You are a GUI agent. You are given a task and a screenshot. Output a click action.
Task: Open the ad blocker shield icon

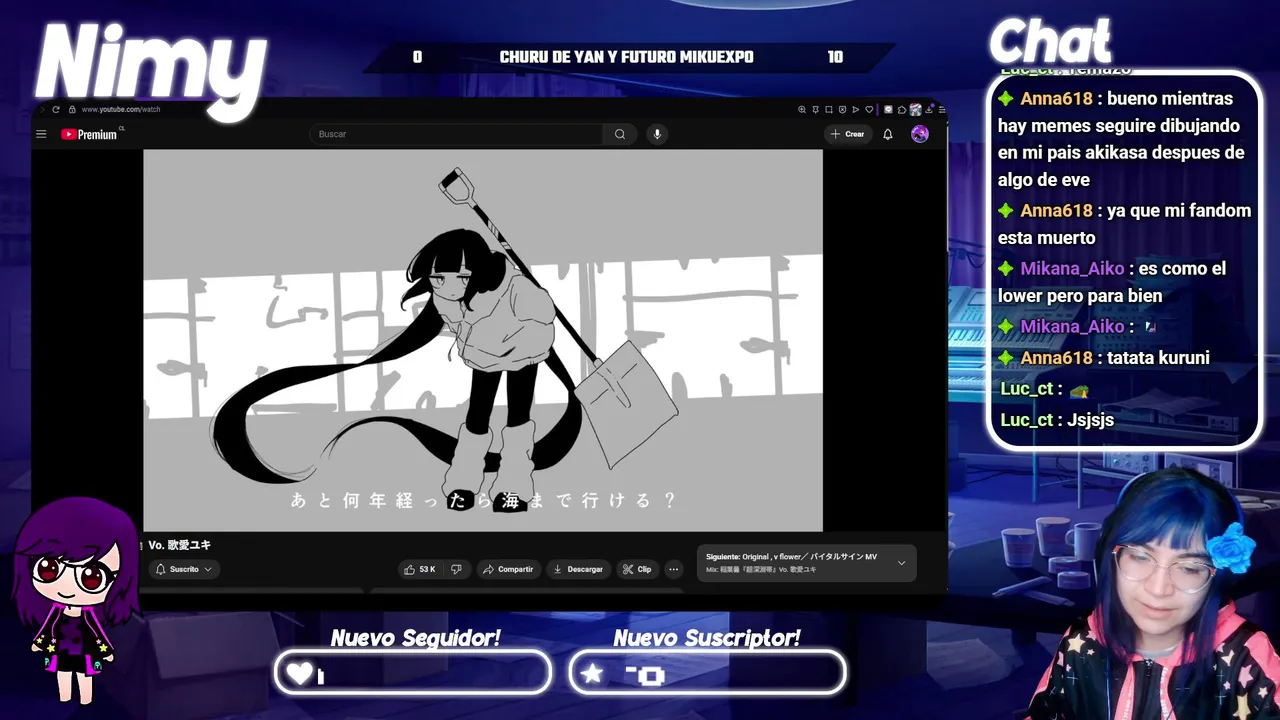pyautogui.click(x=842, y=109)
